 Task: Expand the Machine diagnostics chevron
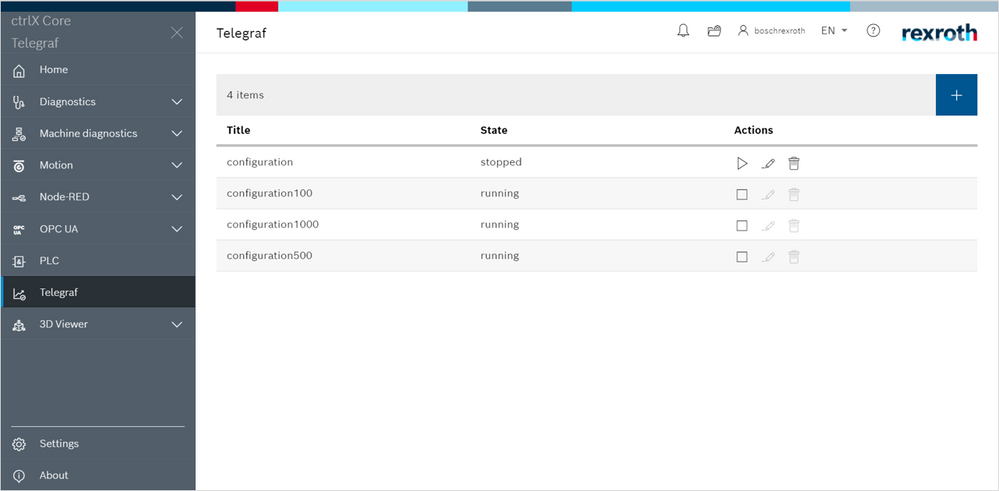pyautogui.click(x=177, y=134)
